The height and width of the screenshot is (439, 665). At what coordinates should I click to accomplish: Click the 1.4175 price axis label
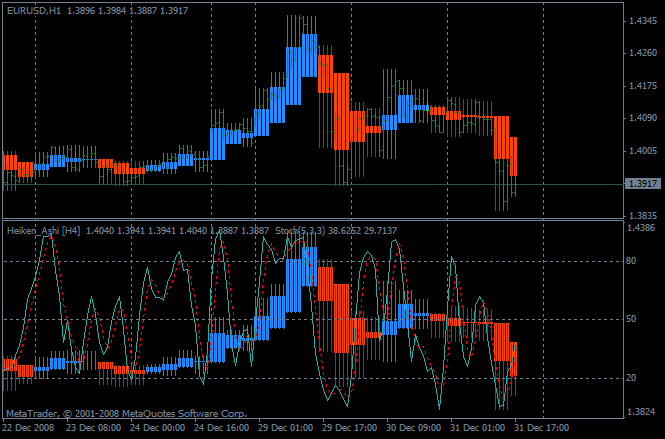643,86
